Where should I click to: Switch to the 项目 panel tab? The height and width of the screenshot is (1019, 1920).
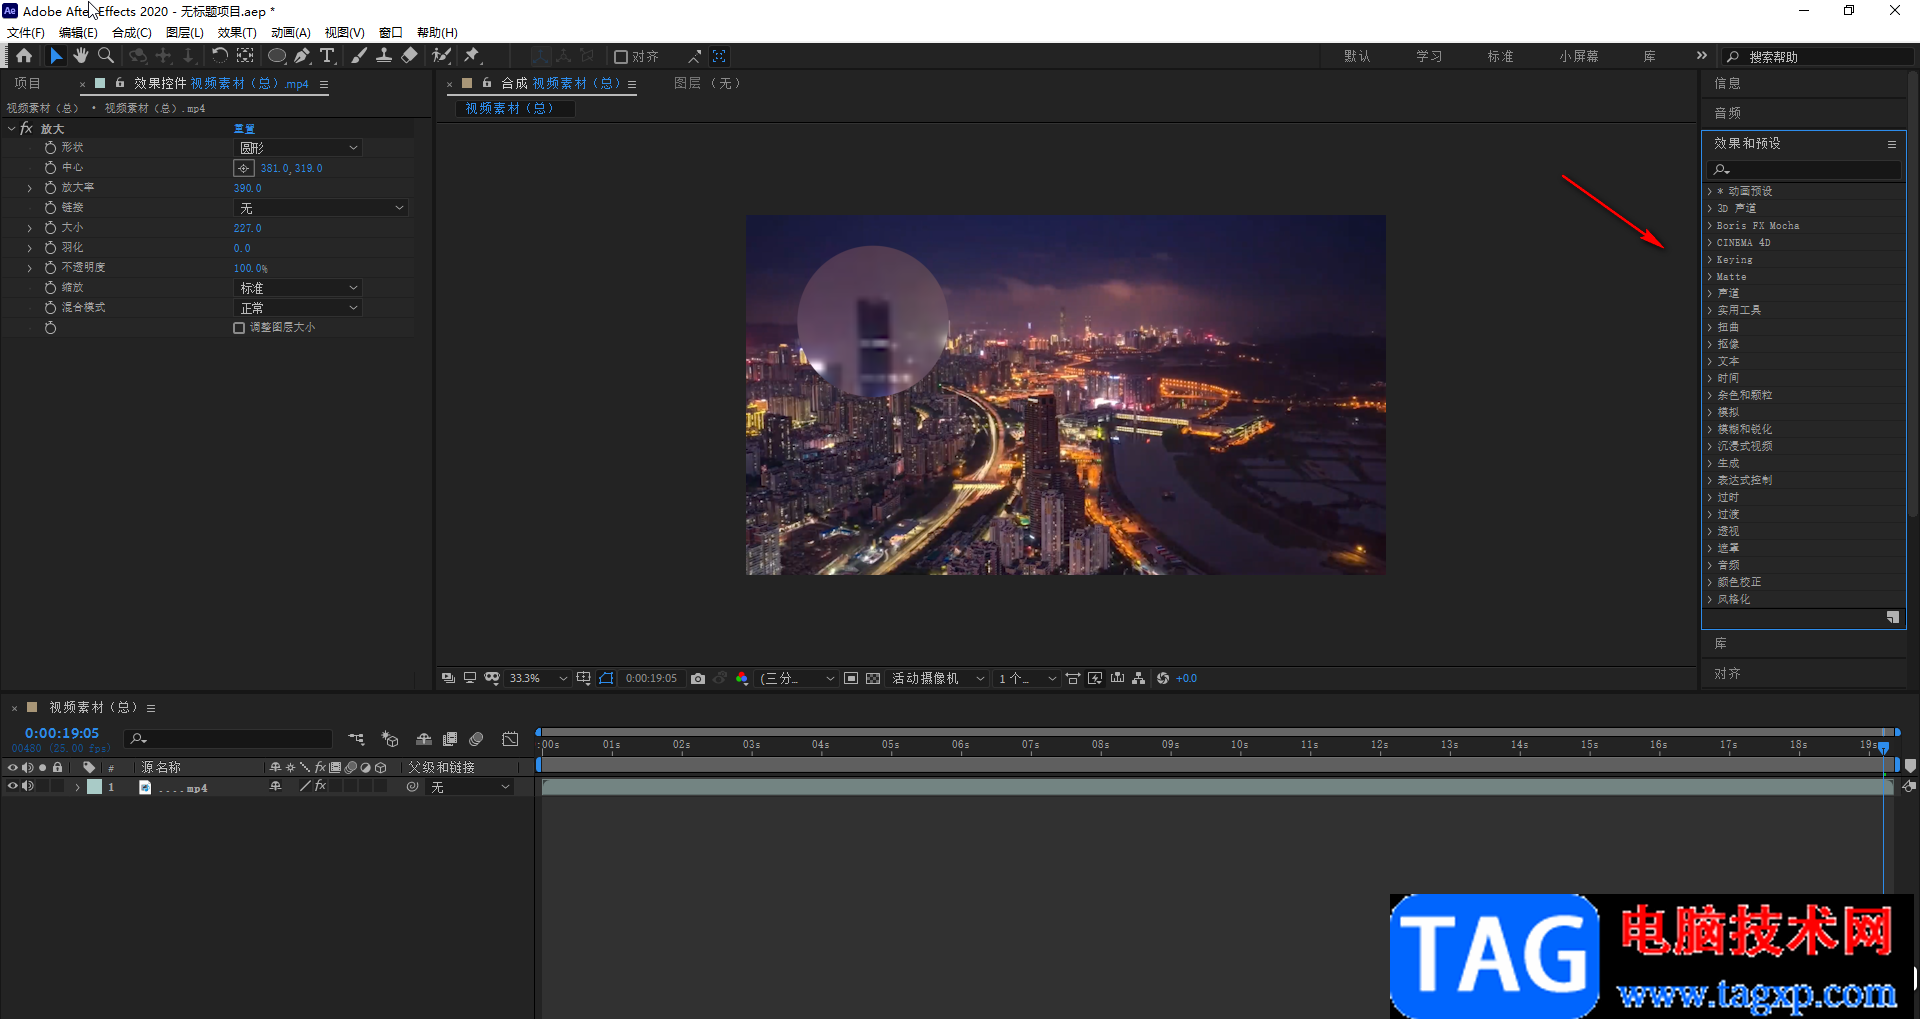click(27, 84)
